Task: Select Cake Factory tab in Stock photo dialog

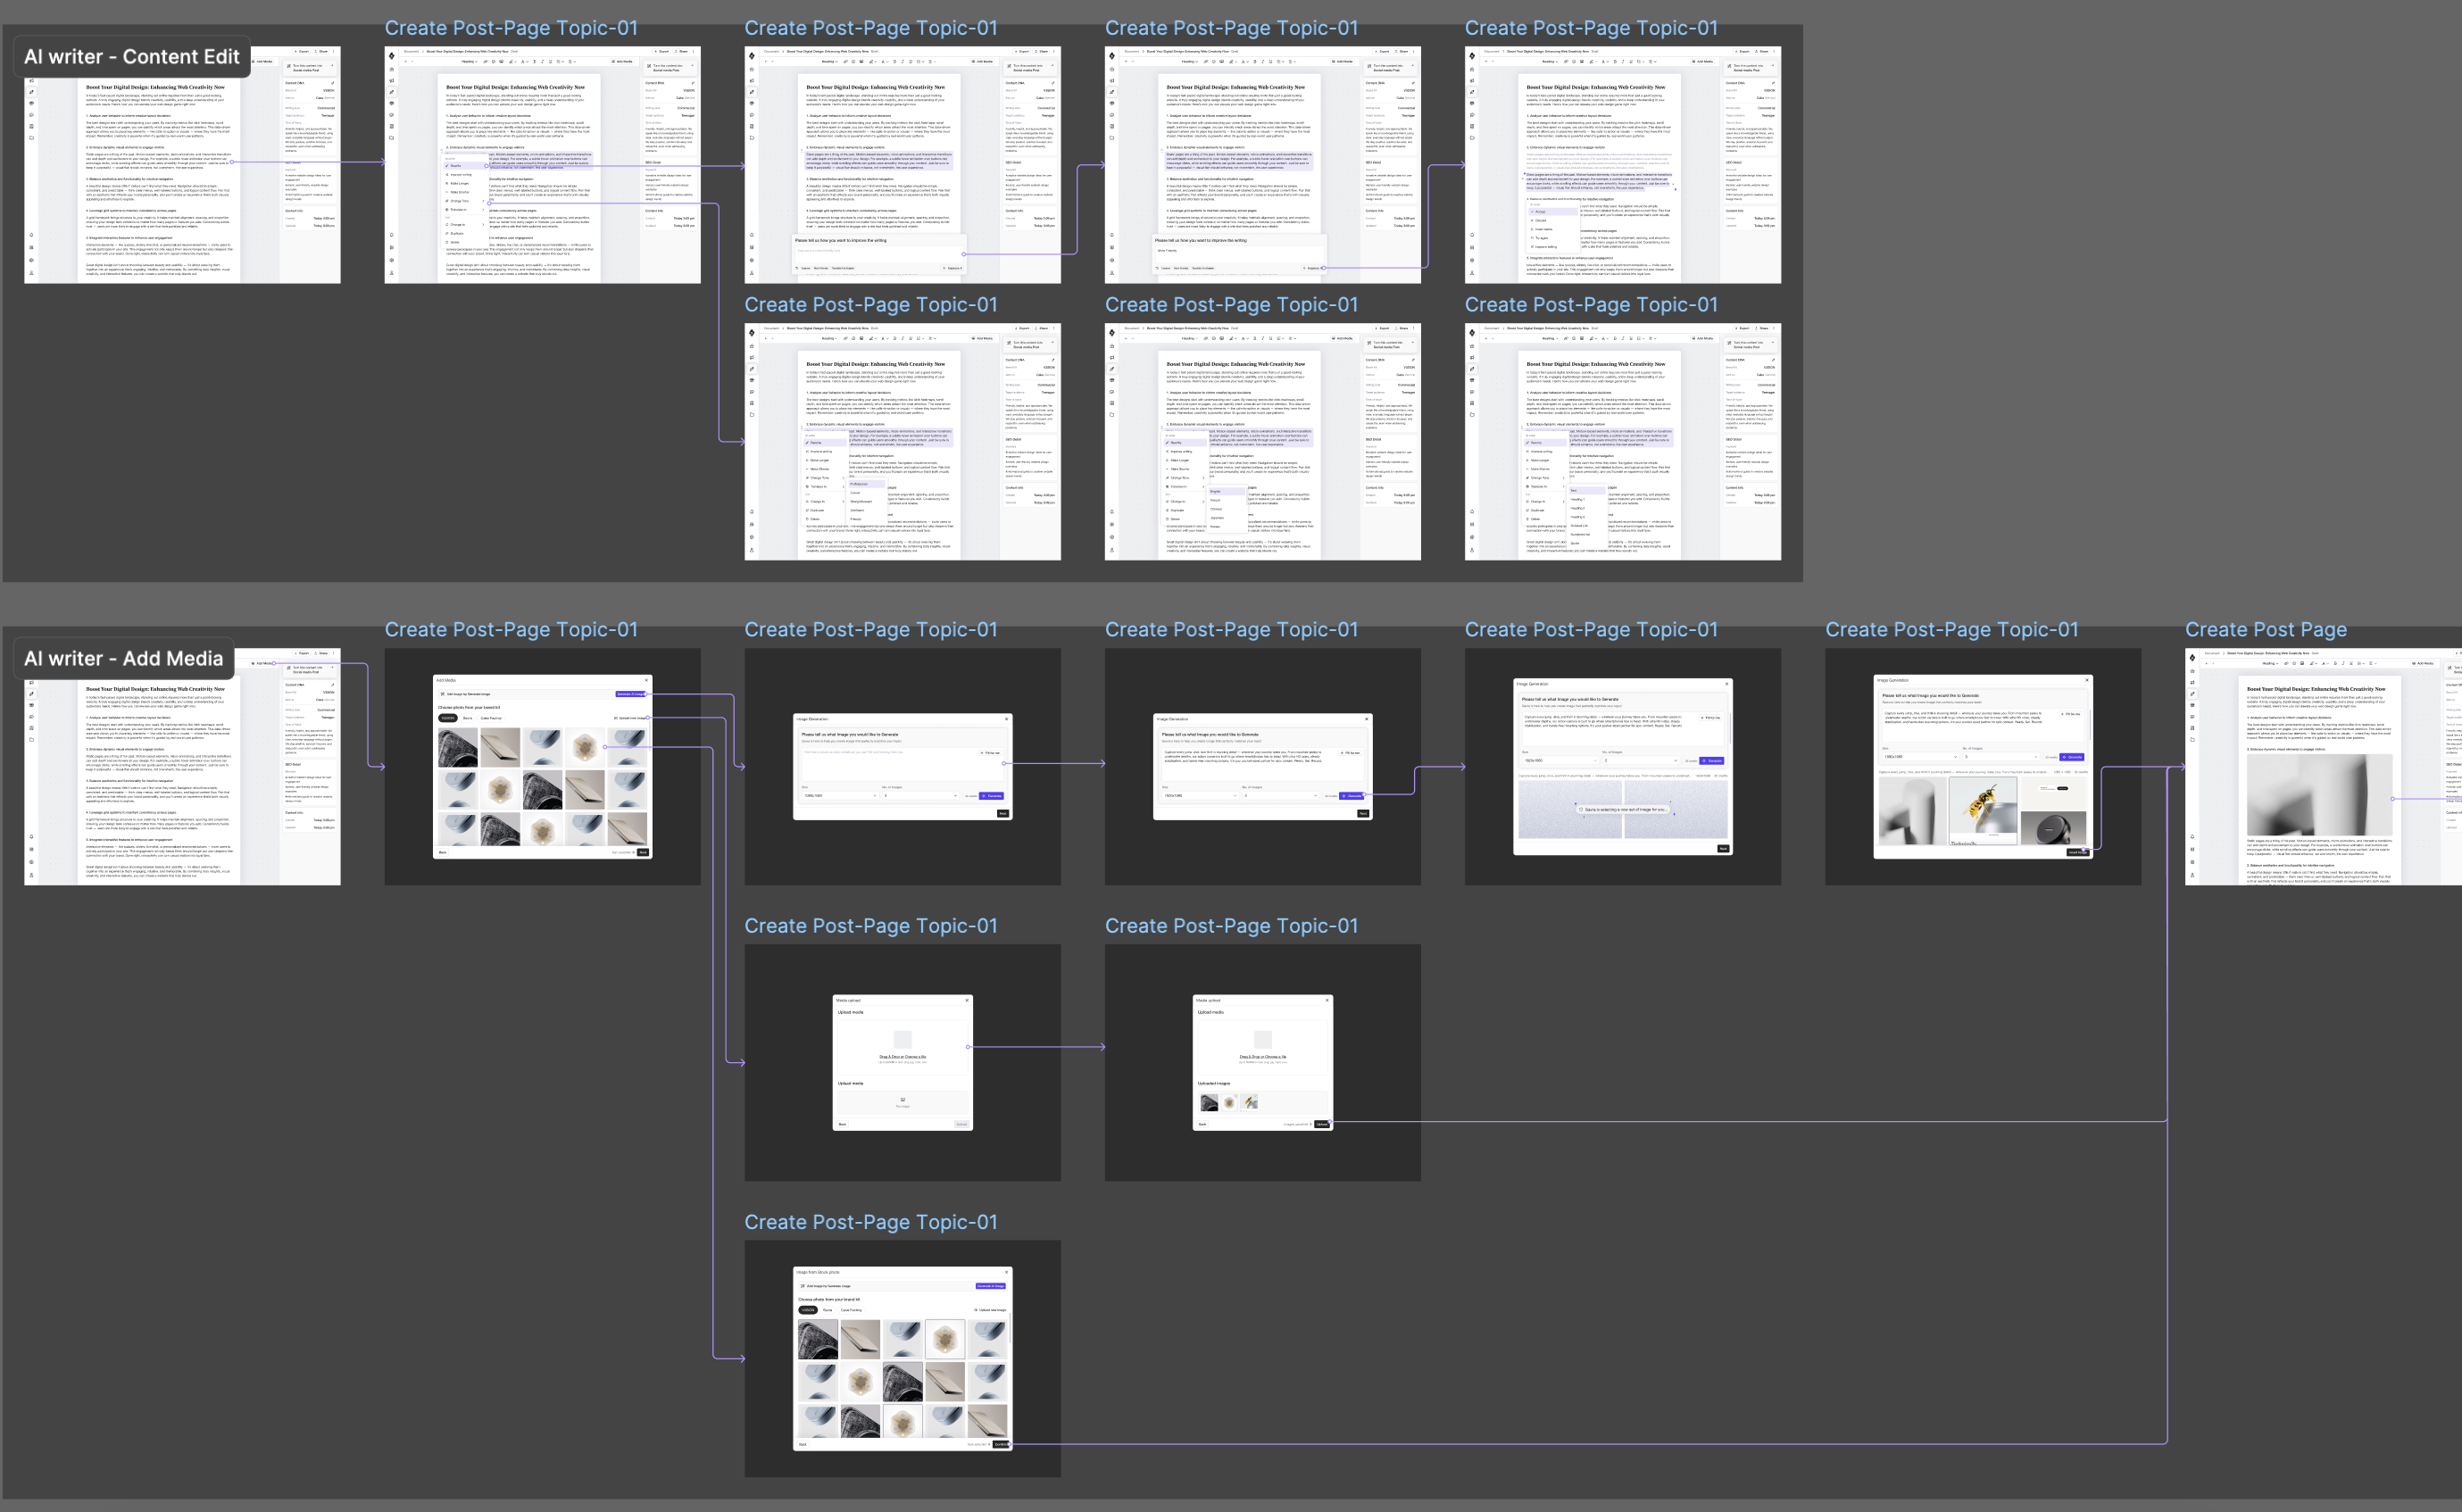Action: (852, 1310)
